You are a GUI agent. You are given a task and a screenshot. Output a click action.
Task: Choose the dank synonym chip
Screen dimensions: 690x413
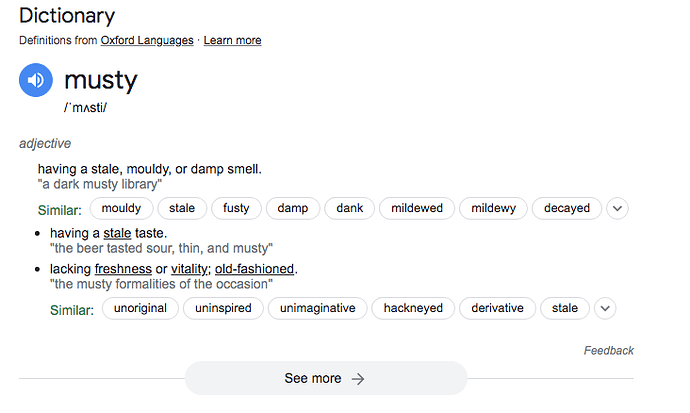349,208
